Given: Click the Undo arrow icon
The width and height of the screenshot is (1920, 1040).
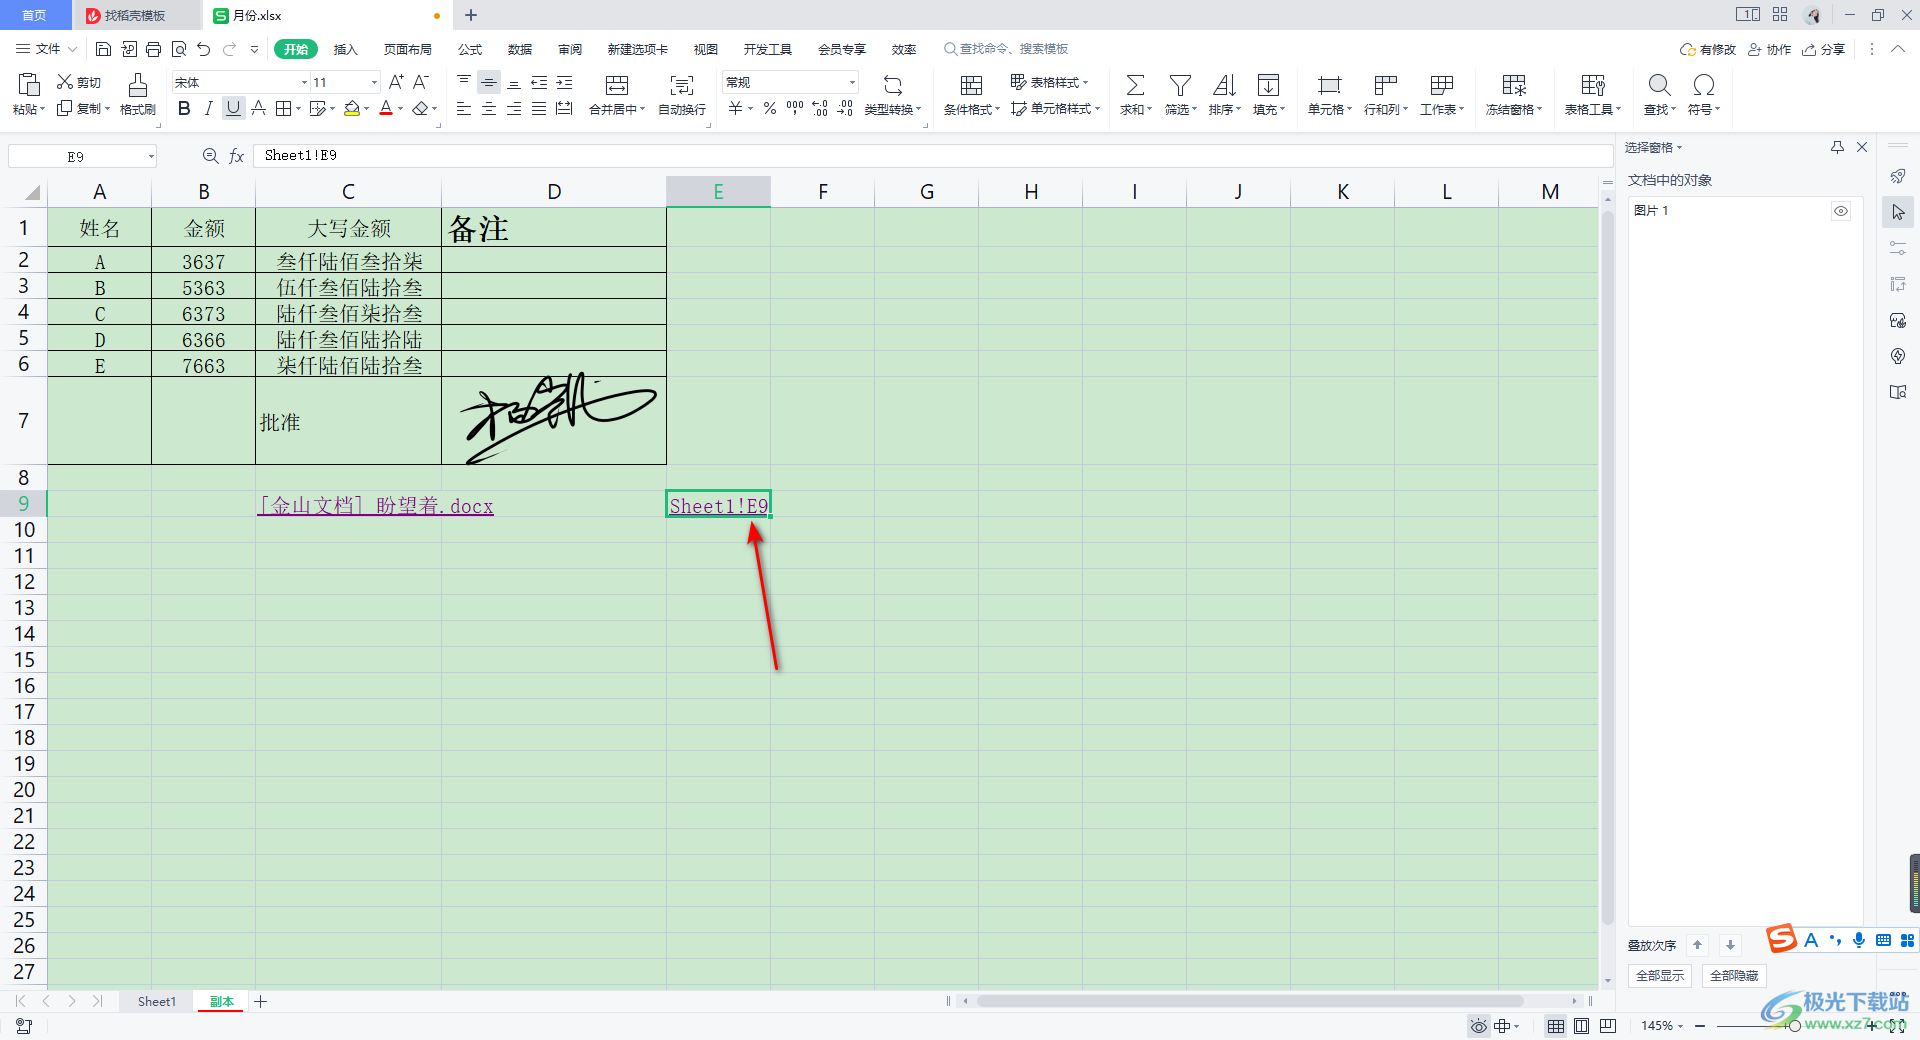Looking at the screenshot, I should (x=204, y=49).
